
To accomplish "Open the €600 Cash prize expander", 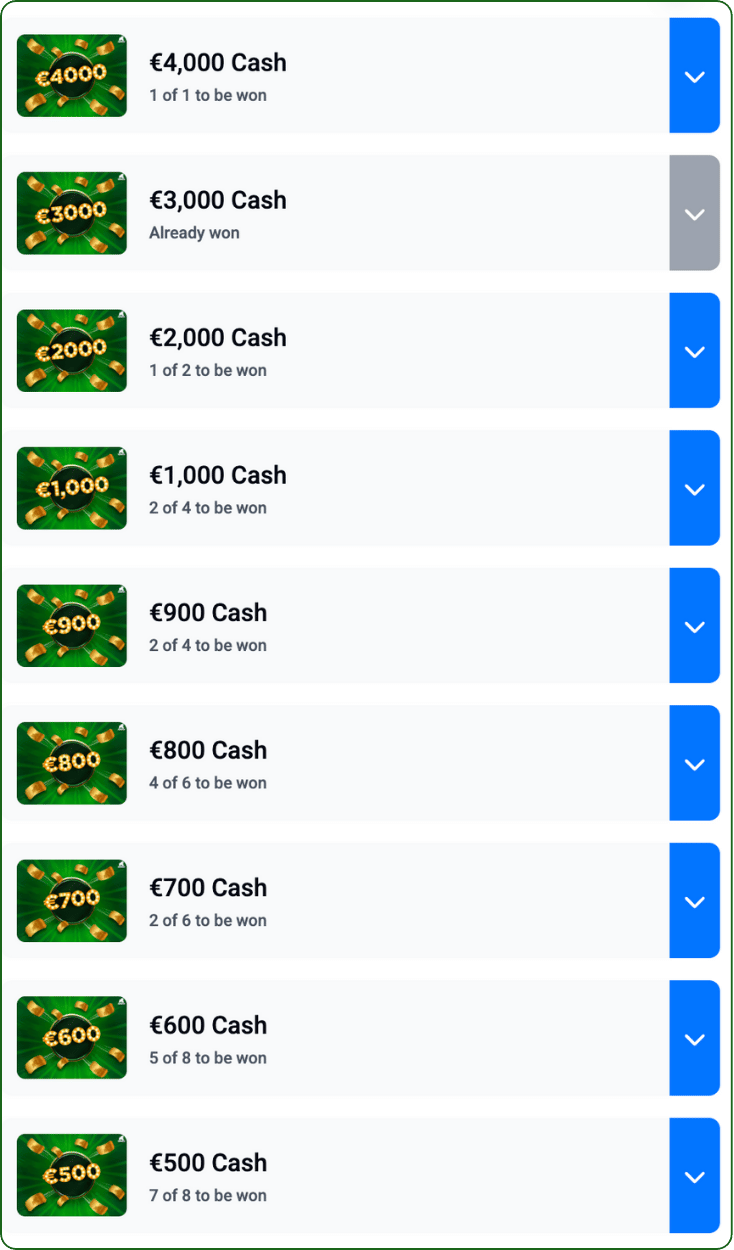I will tap(694, 1038).
